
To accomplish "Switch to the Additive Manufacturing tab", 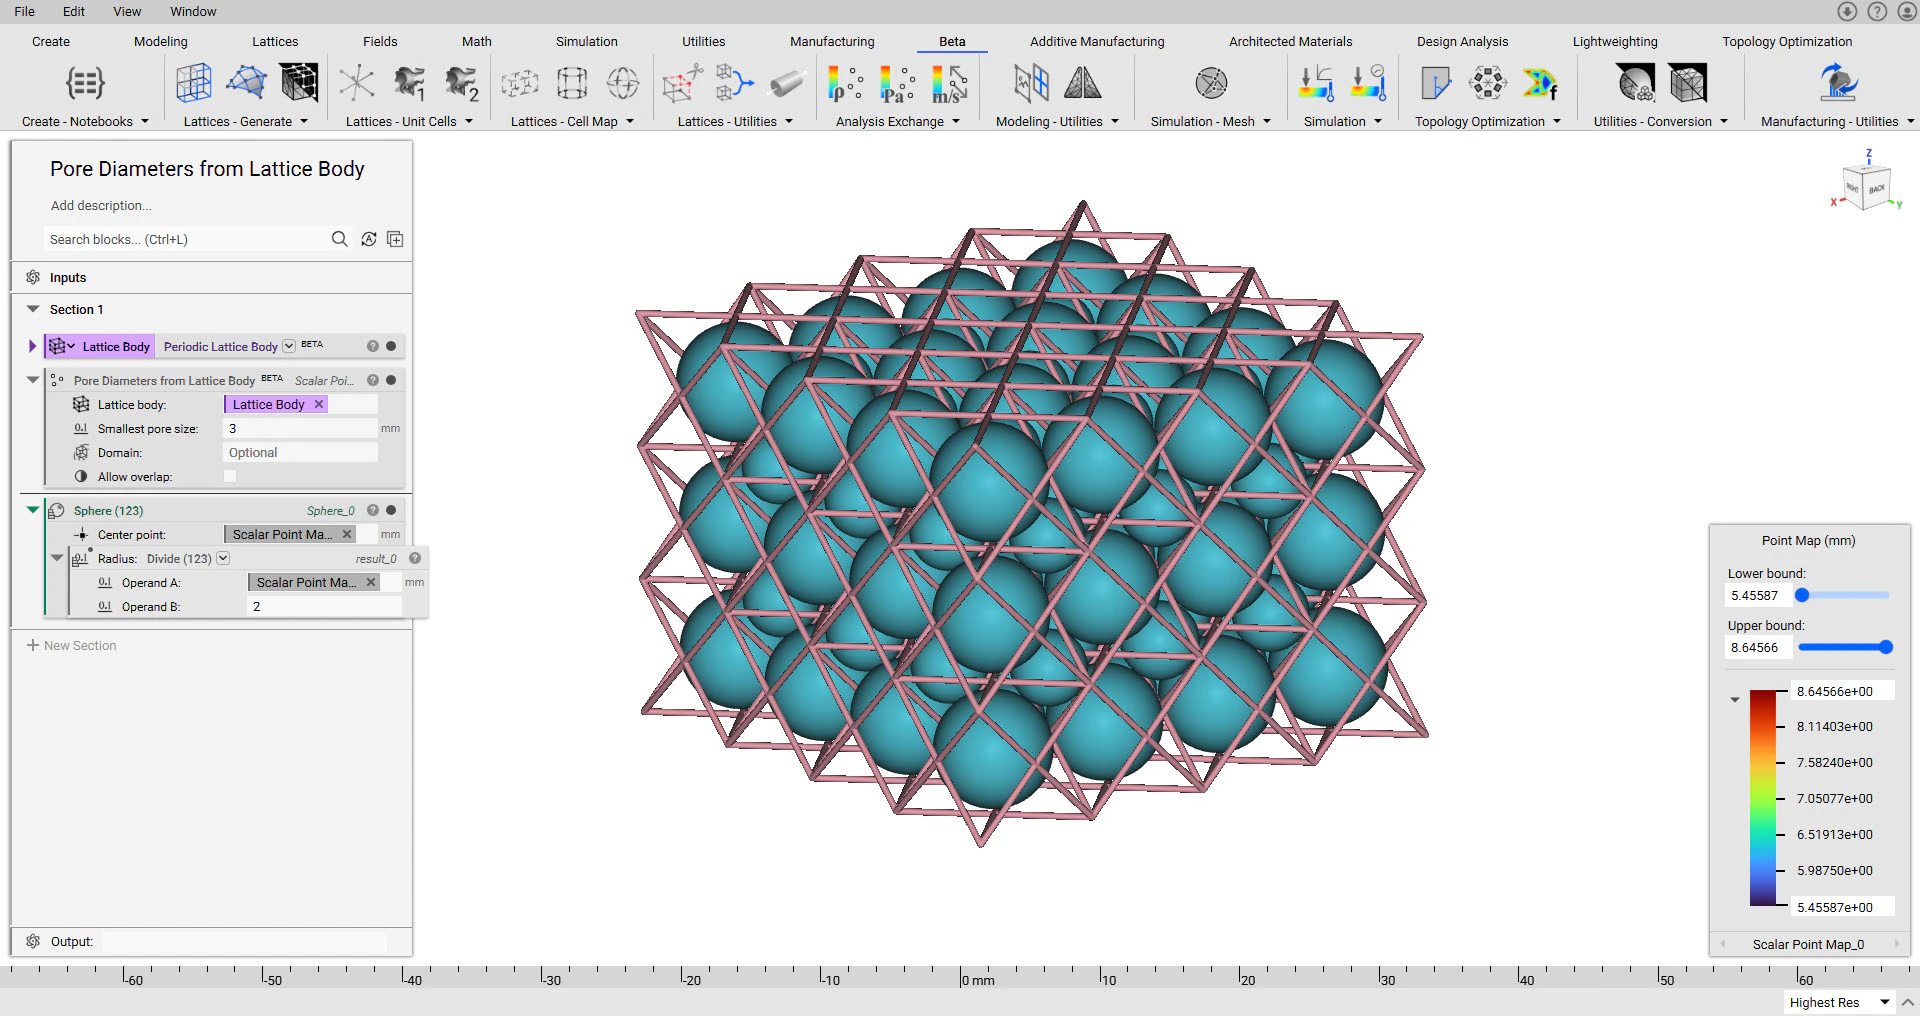I will (1096, 41).
